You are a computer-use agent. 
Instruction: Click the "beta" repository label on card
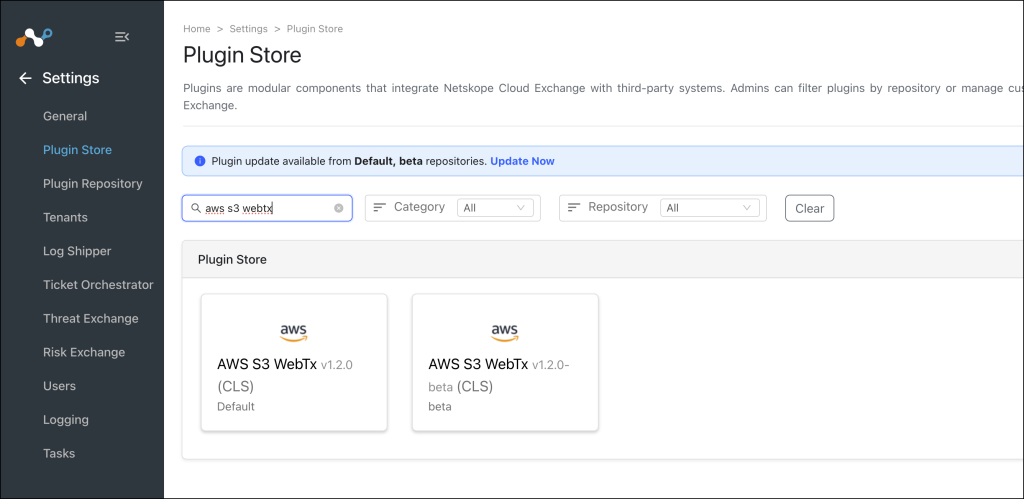pos(440,407)
